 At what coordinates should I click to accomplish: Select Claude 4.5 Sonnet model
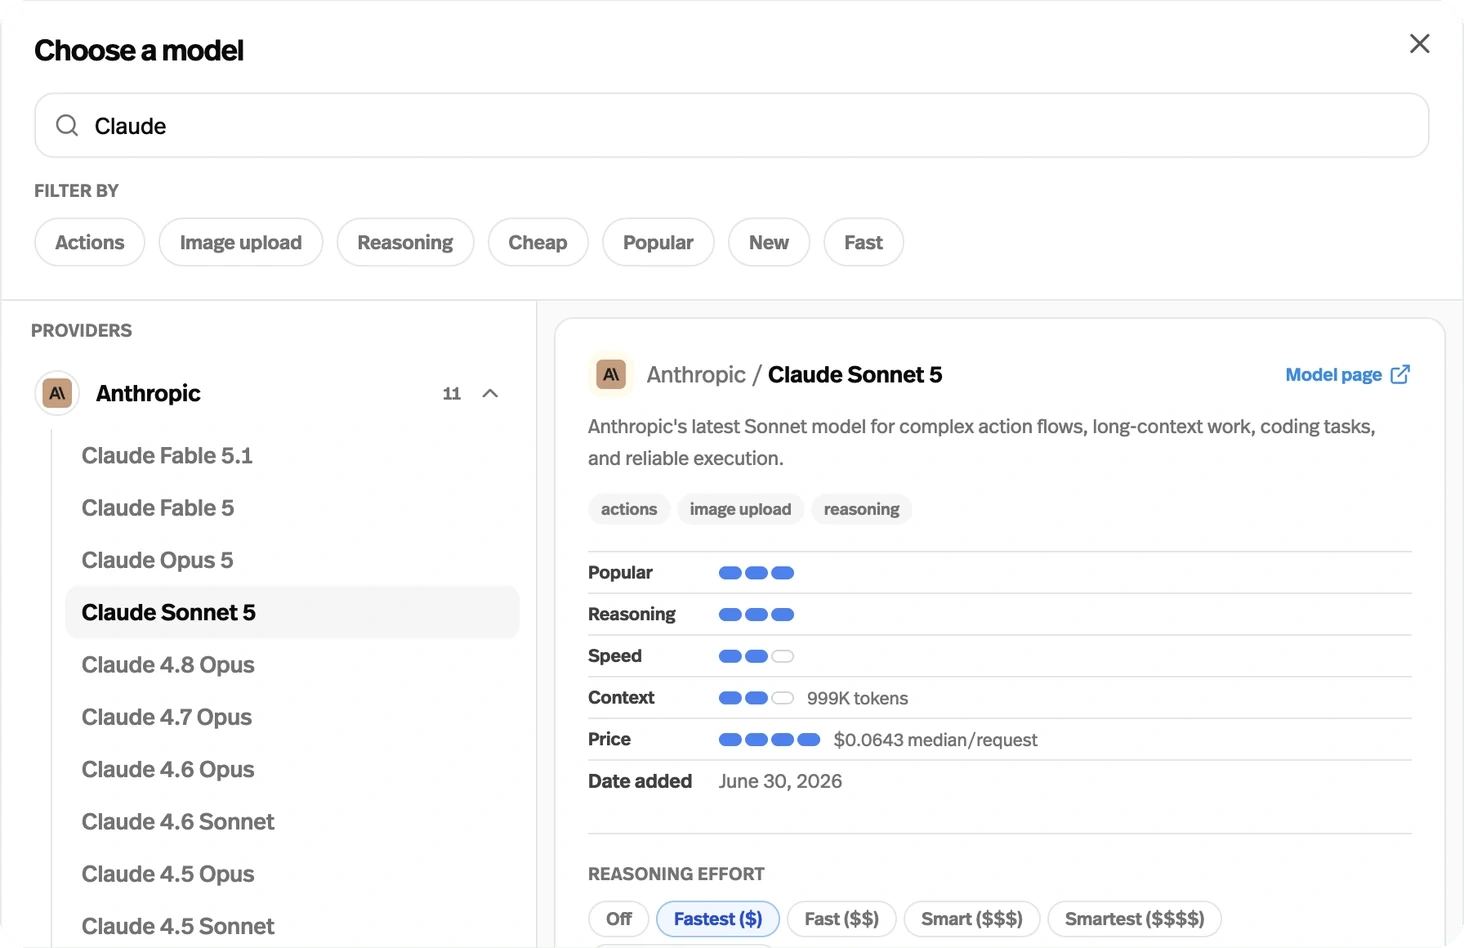tap(292, 926)
